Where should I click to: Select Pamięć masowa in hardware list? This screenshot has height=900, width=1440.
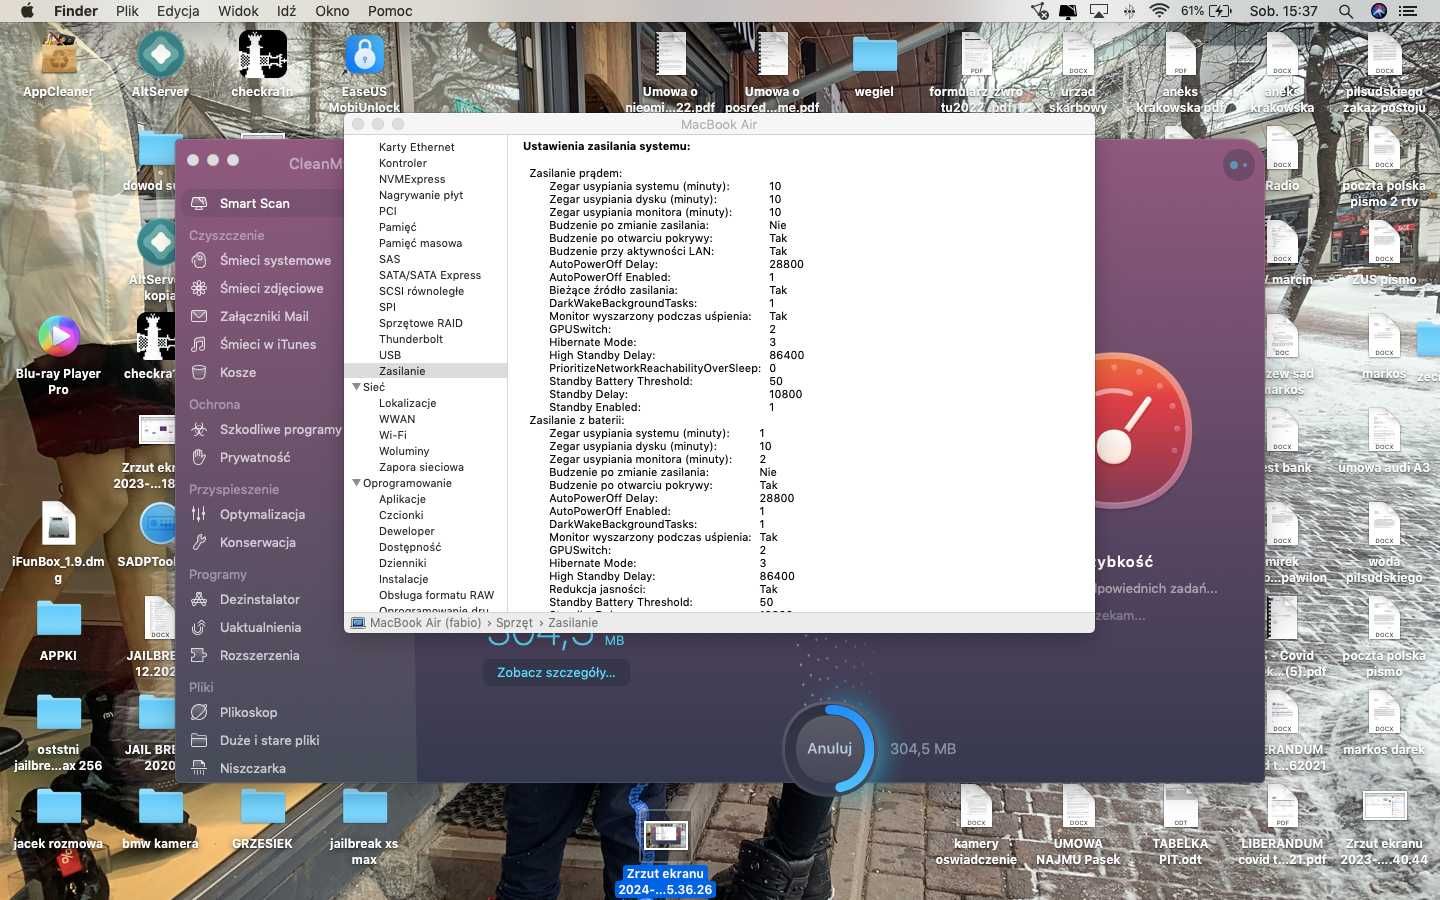pos(420,243)
